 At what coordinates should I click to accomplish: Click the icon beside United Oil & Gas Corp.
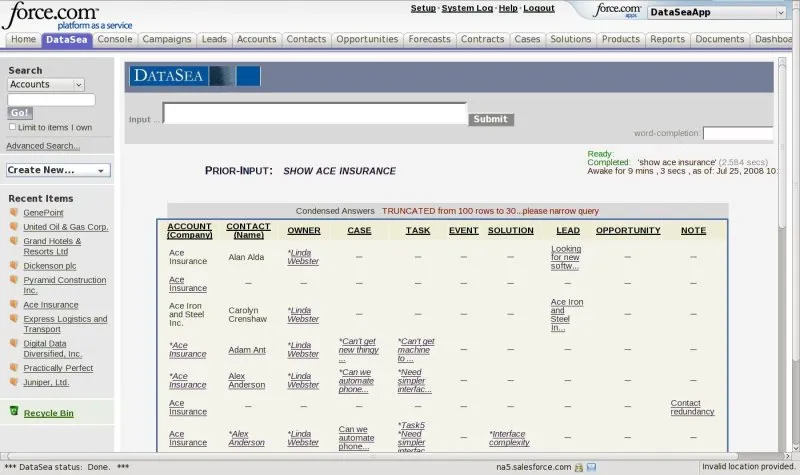coord(14,227)
